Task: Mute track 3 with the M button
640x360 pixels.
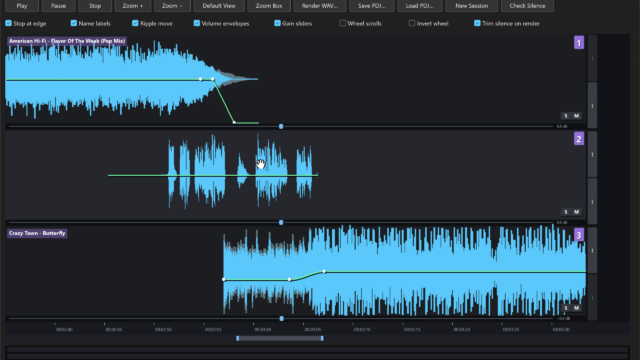Action: pyautogui.click(x=576, y=308)
